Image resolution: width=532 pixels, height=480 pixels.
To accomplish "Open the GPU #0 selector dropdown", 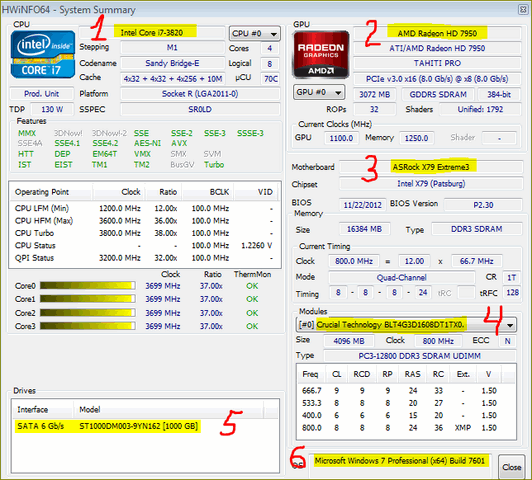I will click(319, 92).
